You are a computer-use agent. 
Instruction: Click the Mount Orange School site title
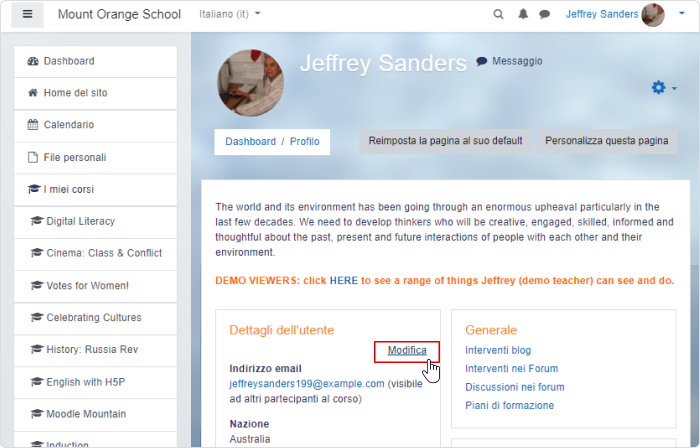(x=119, y=14)
